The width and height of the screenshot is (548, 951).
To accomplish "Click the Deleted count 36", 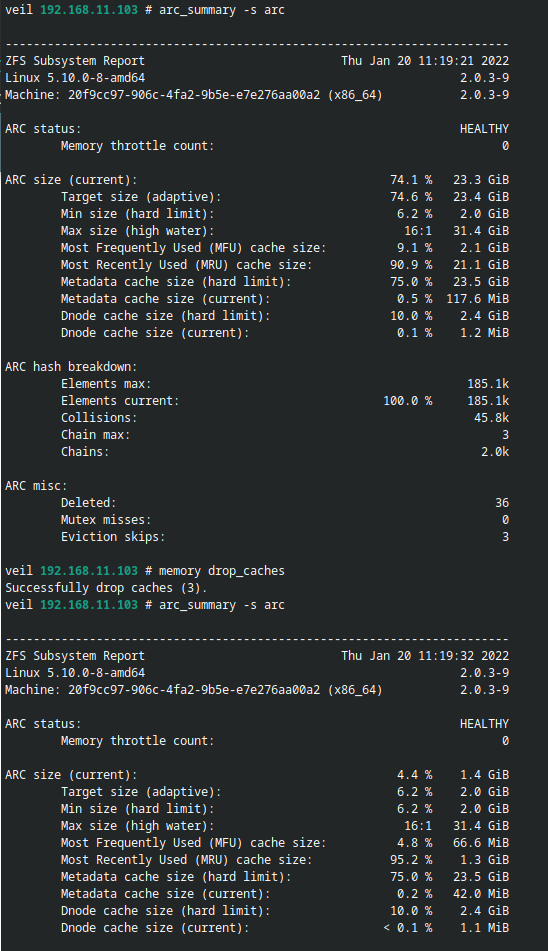I will pos(502,502).
